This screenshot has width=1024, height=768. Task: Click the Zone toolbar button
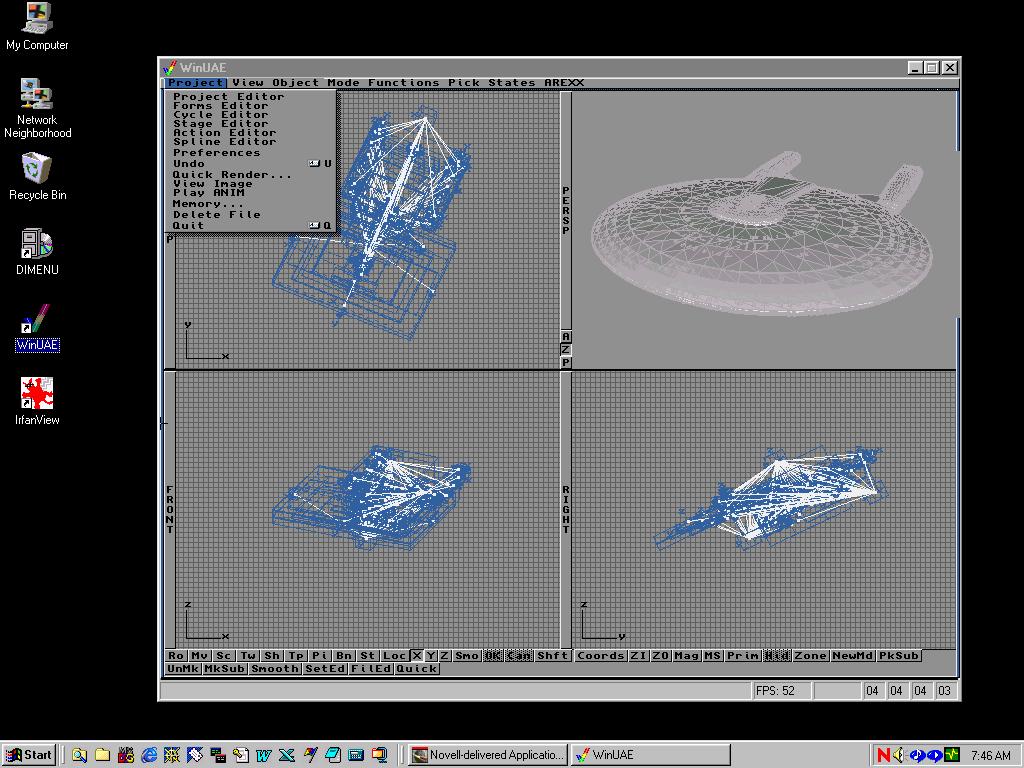[x=810, y=656]
